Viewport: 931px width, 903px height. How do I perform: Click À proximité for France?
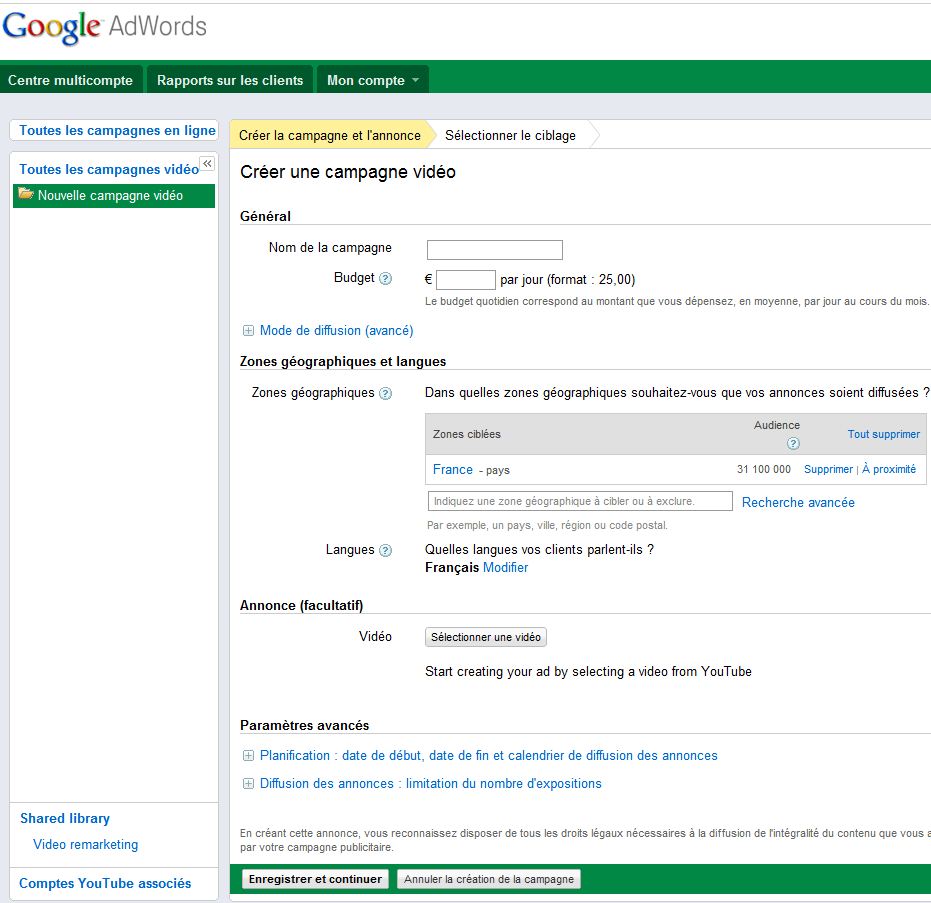tap(889, 469)
